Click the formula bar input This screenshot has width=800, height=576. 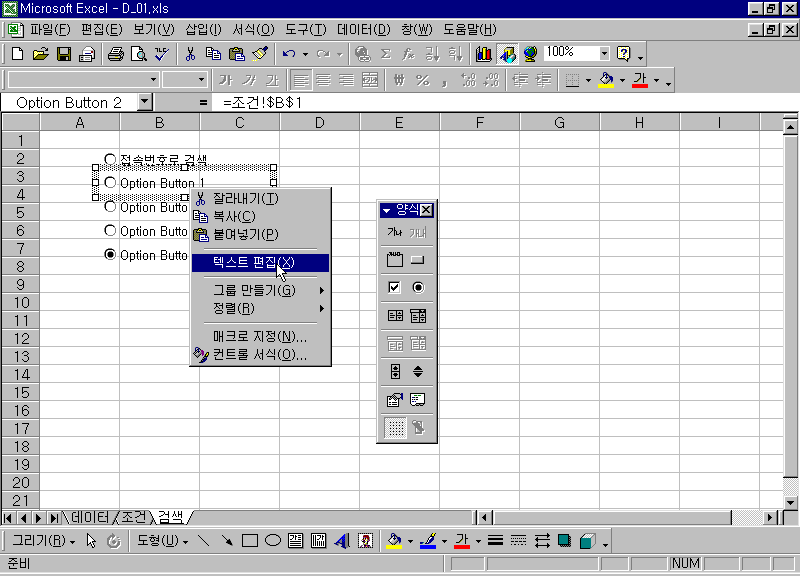[x=508, y=103]
